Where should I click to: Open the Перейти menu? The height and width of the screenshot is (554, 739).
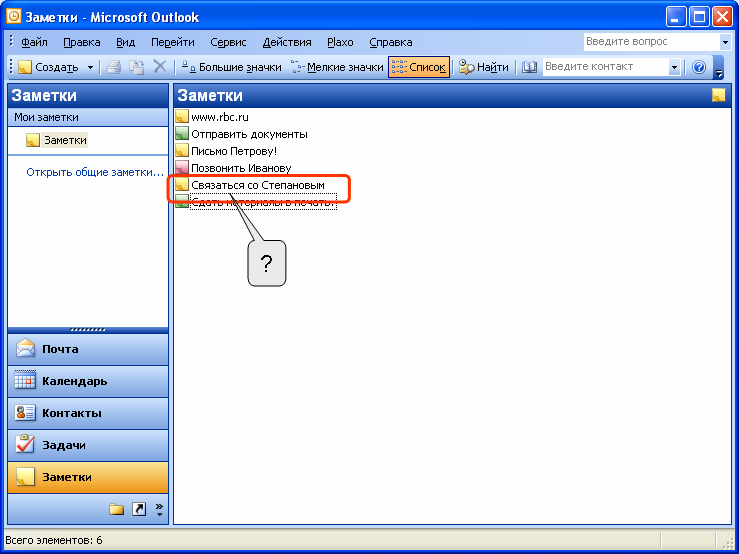pyautogui.click(x=172, y=42)
